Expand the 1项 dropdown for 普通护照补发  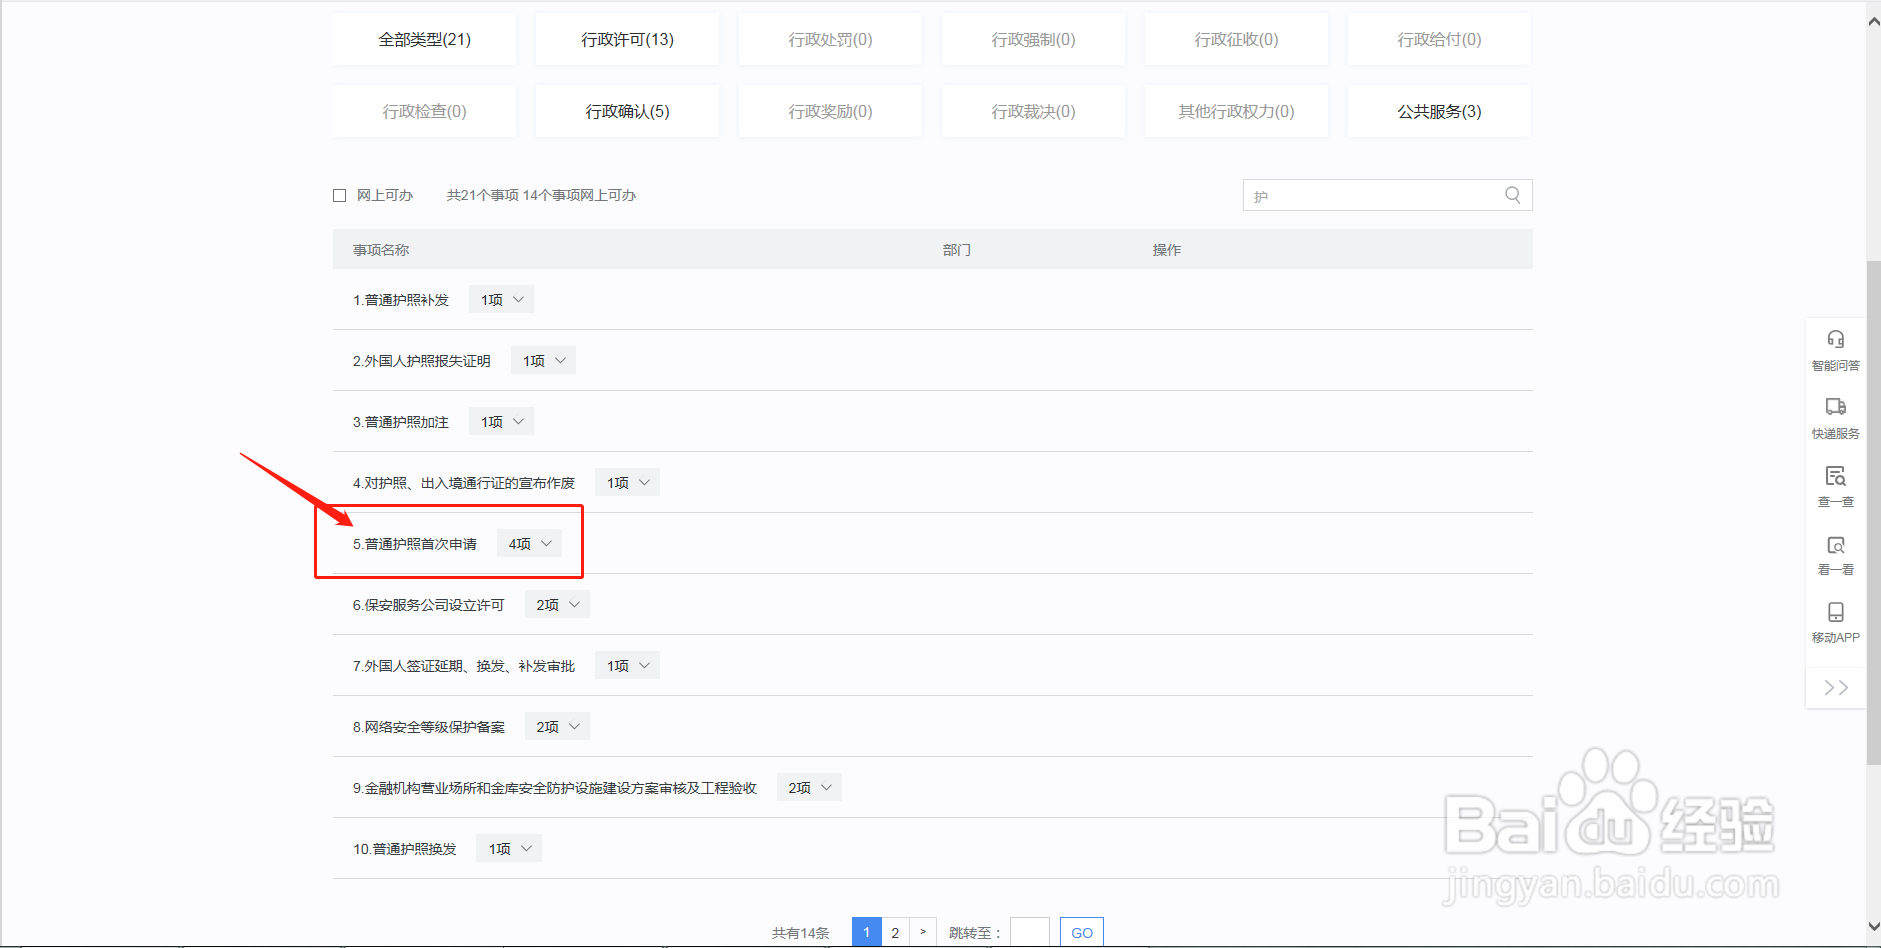(x=500, y=298)
